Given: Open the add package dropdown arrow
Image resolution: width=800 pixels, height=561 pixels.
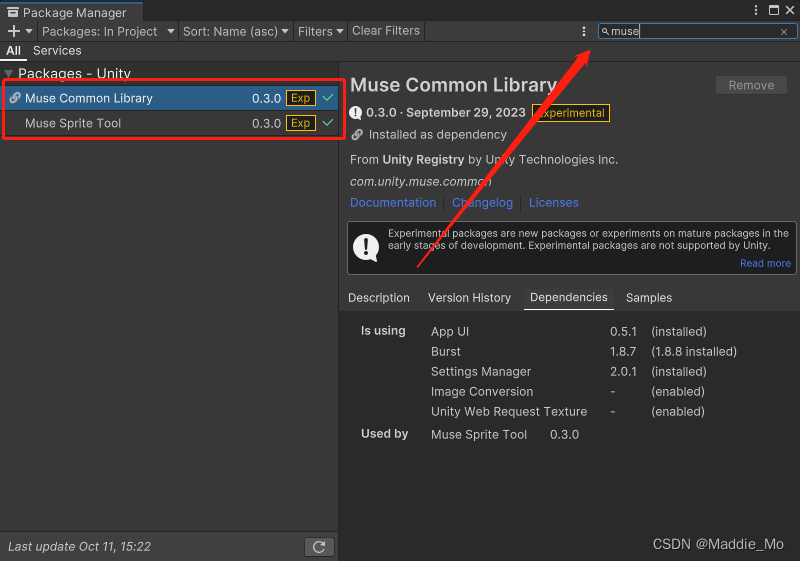Looking at the screenshot, I should [x=29, y=32].
